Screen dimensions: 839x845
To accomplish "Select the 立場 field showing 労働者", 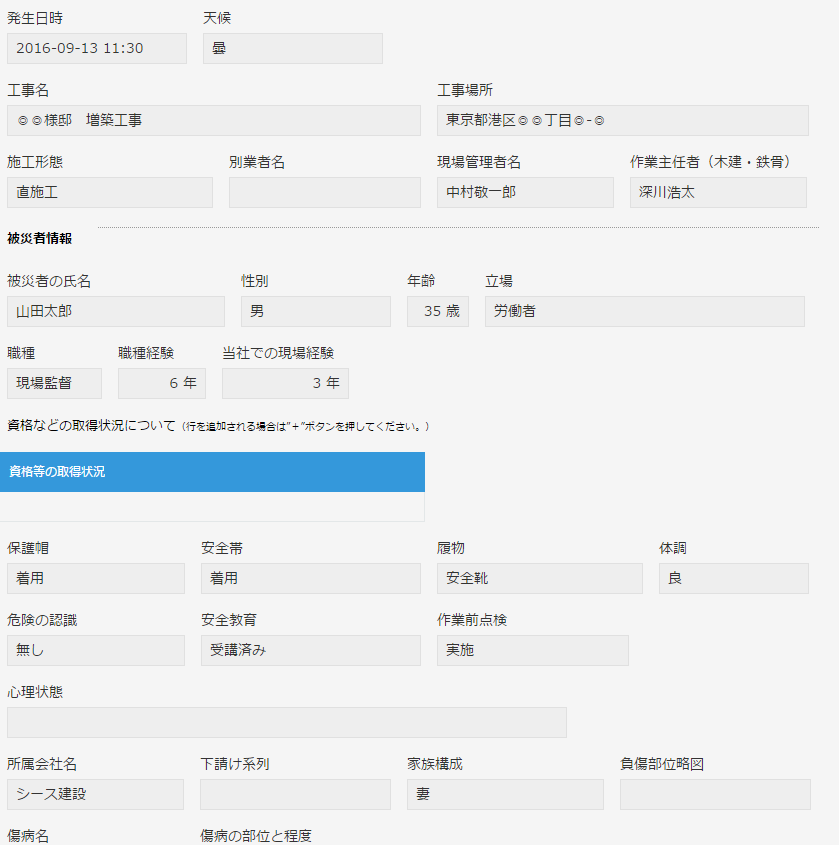I will [644, 311].
